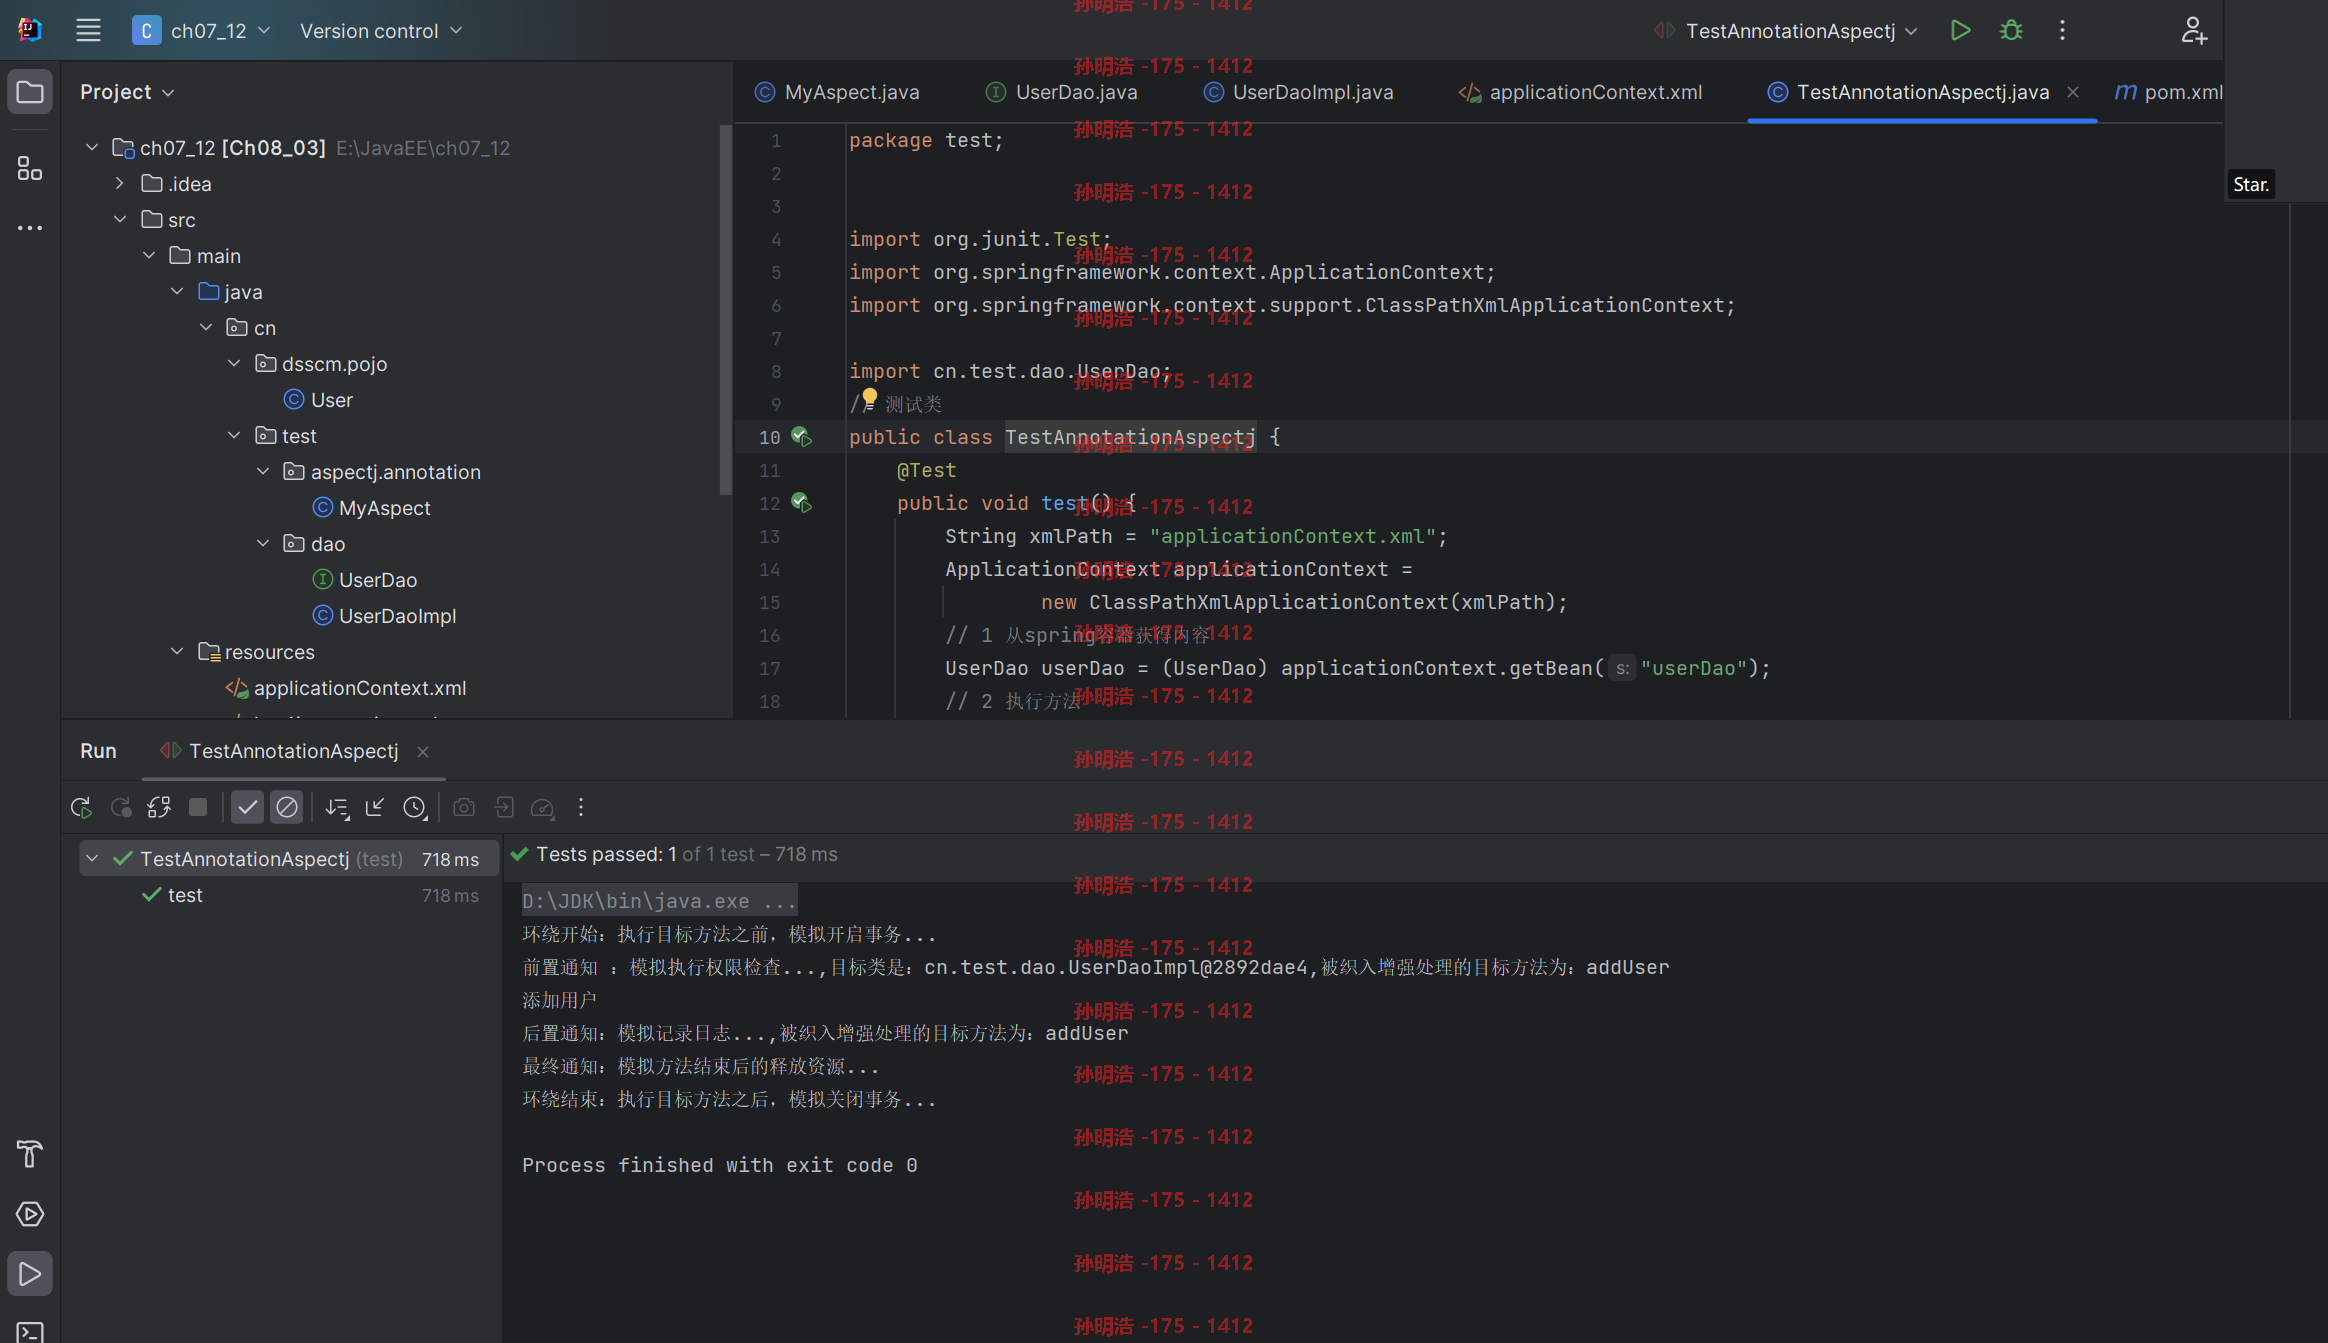Rerun failed tests button
The image size is (2328, 1343).
121,807
